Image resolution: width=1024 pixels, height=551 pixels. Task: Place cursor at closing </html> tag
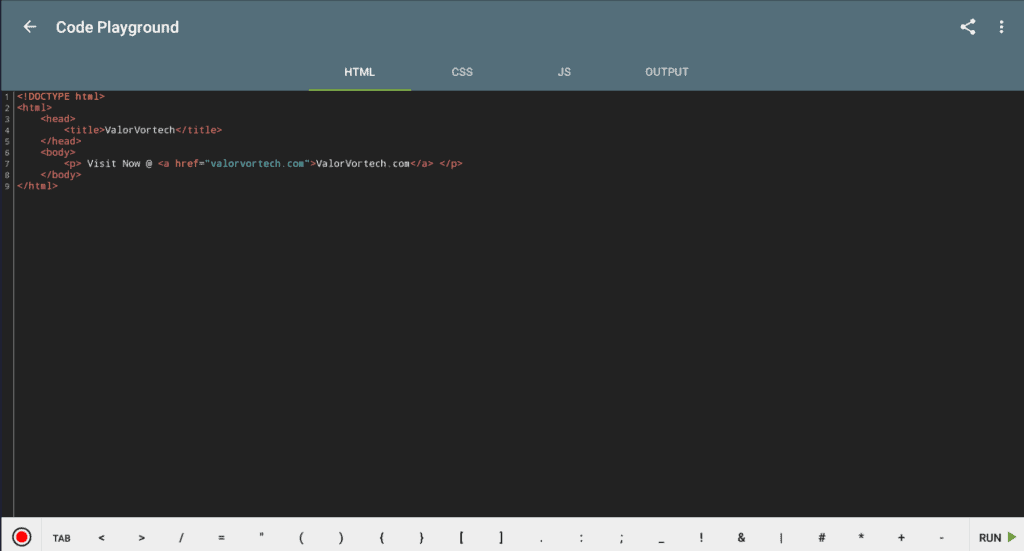tap(37, 186)
